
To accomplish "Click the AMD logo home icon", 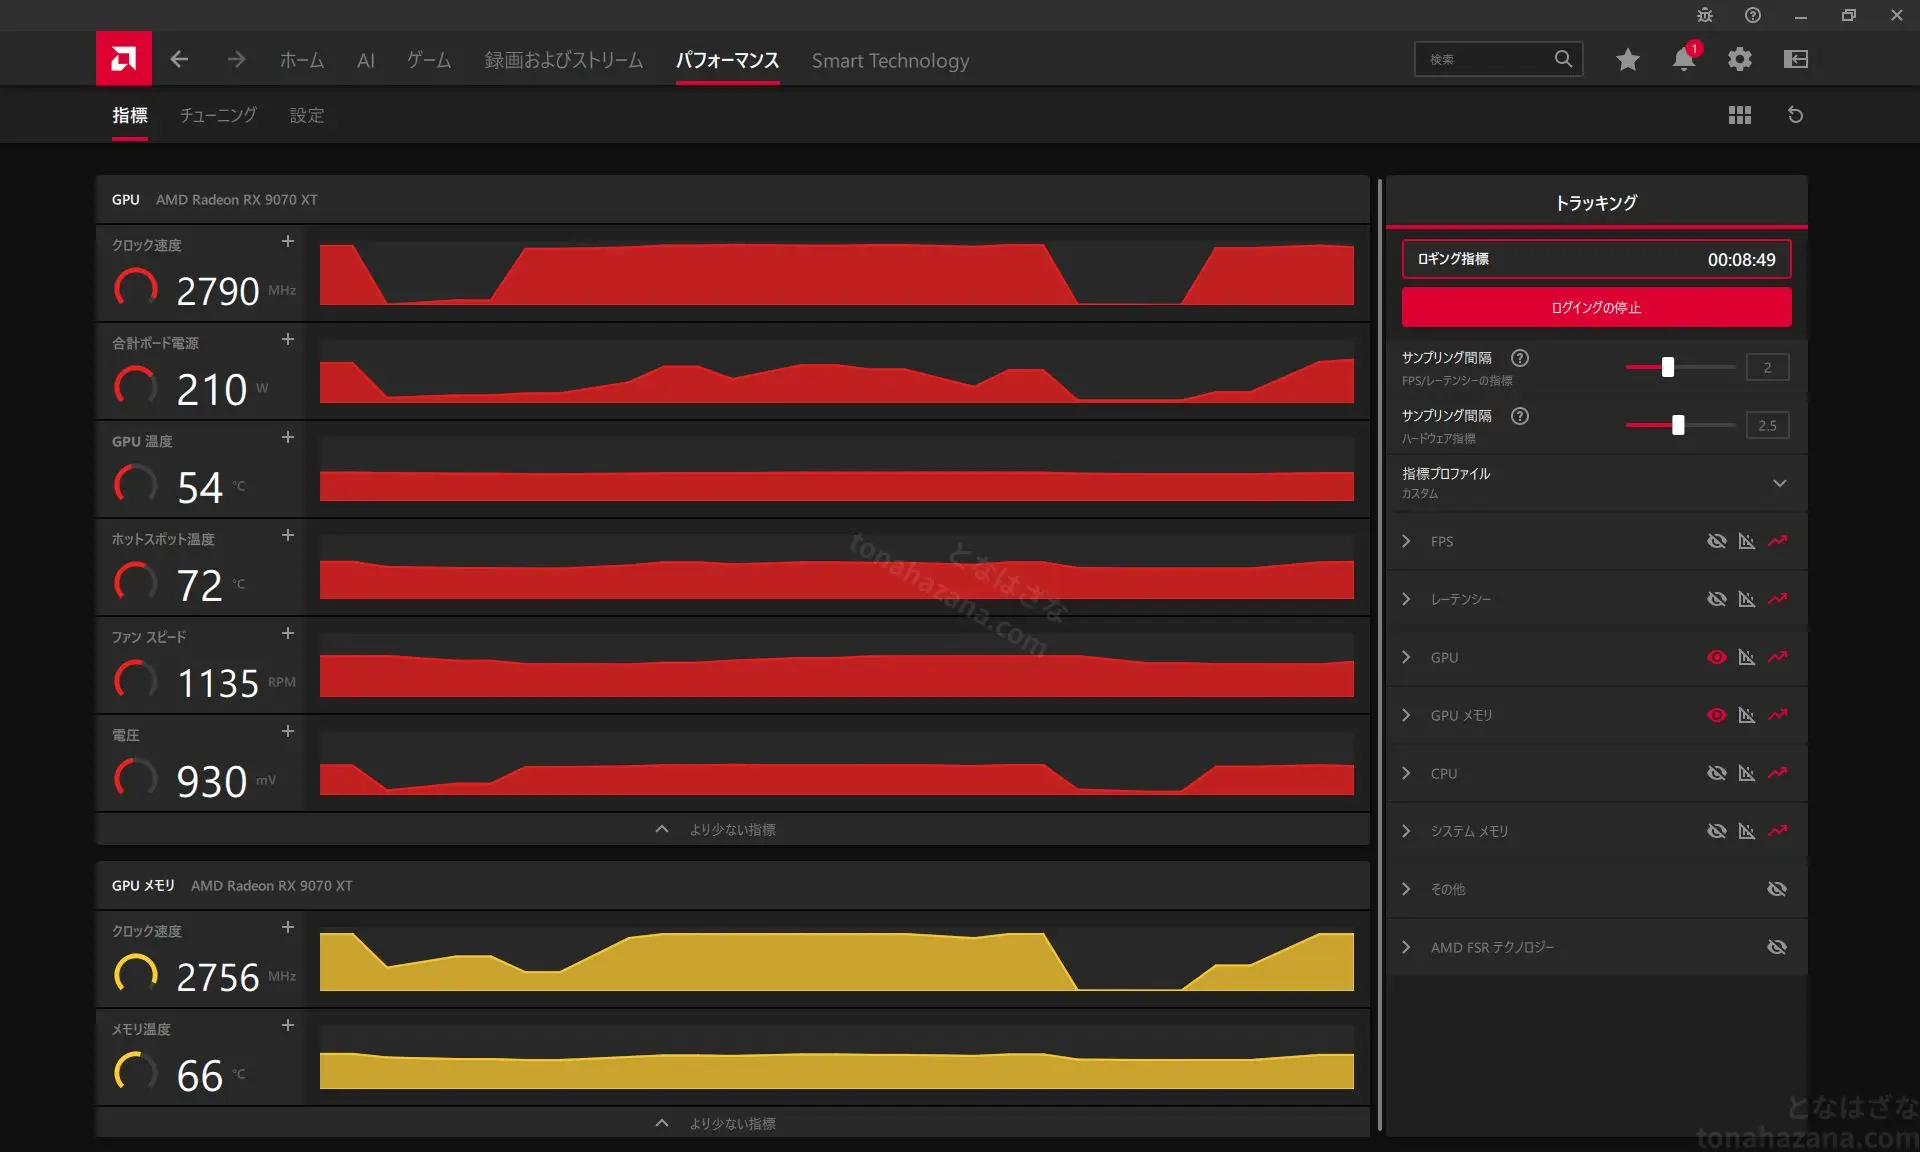I will pos(124,59).
